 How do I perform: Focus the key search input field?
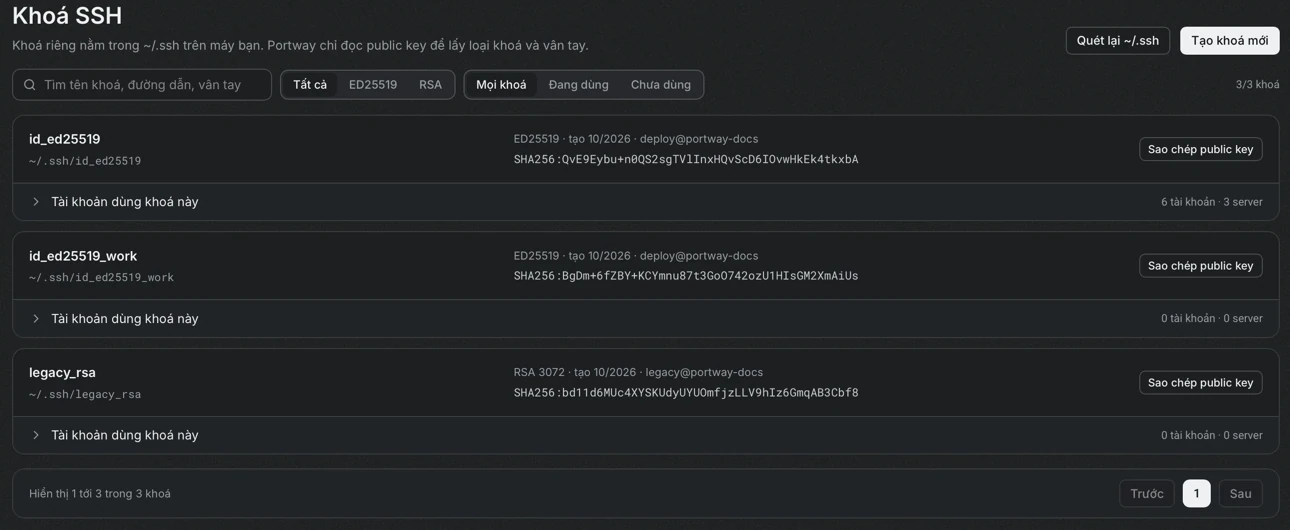142,85
